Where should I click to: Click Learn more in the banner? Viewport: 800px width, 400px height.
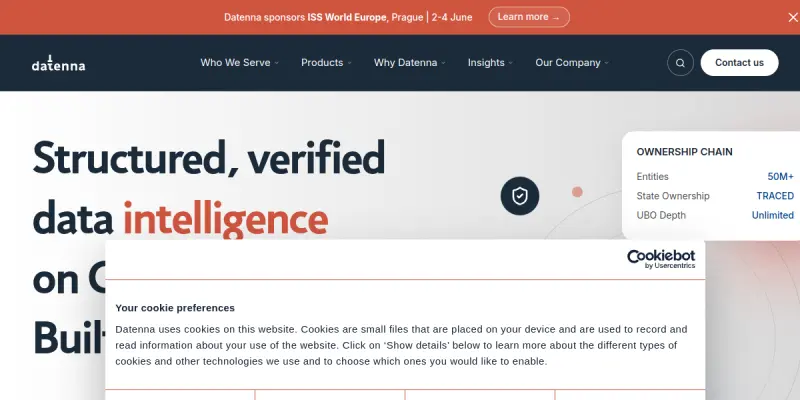[529, 17]
